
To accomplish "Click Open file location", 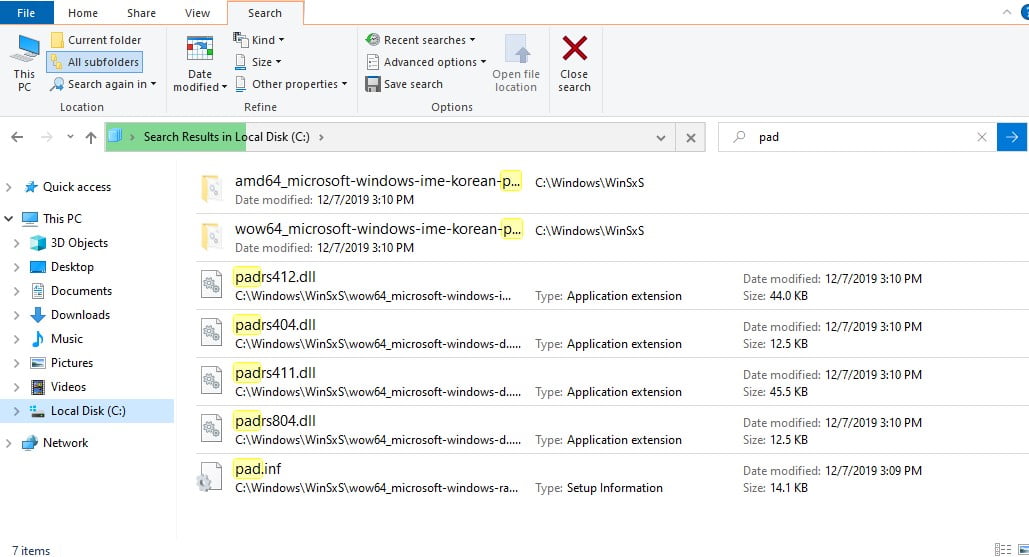I will (x=516, y=63).
